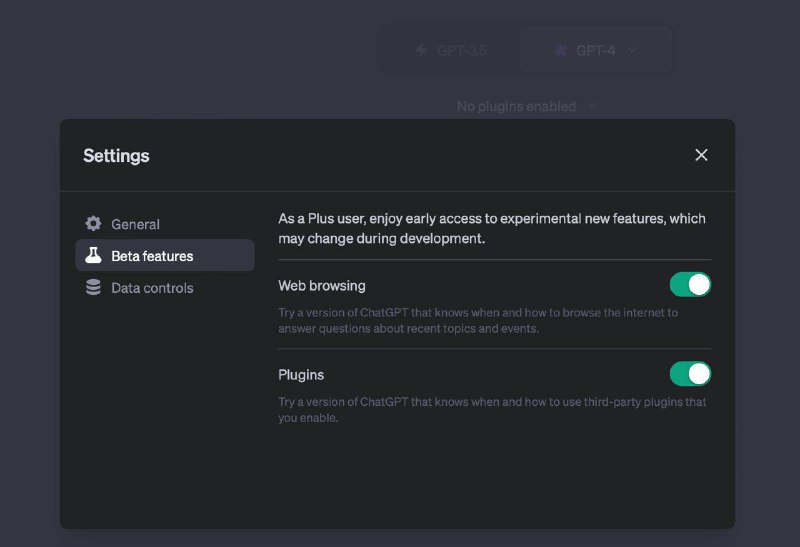Disable the Web browsing toggle
Image resolution: width=800 pixels, height=547 pixels.
[x=690, y=285]
